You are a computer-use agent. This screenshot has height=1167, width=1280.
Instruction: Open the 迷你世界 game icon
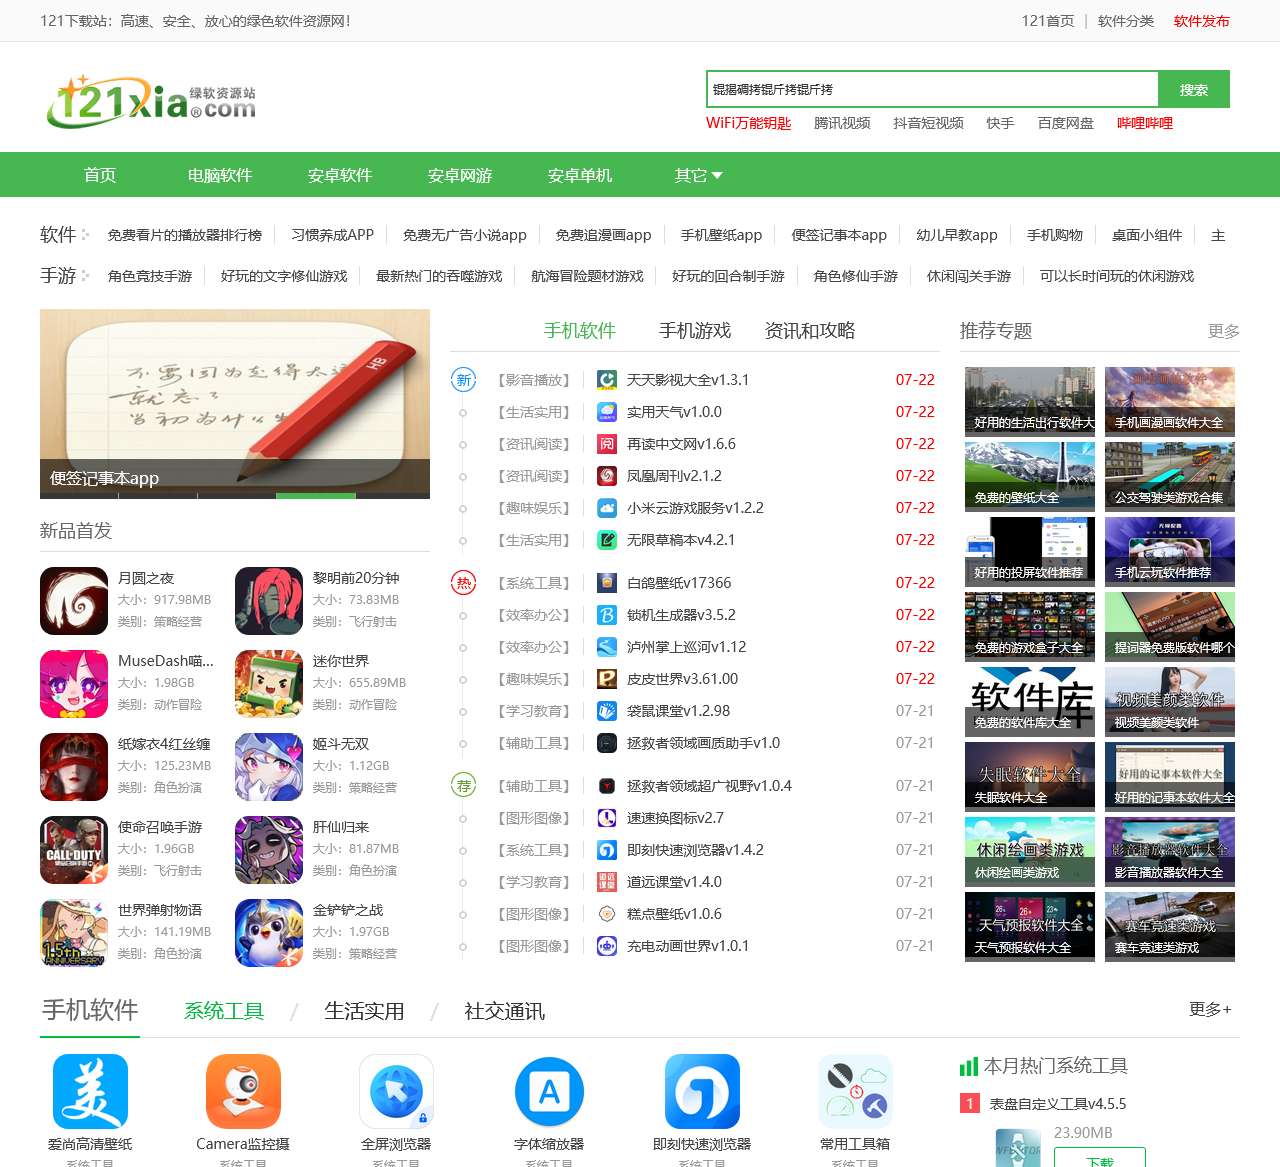[x=269, y=684]
